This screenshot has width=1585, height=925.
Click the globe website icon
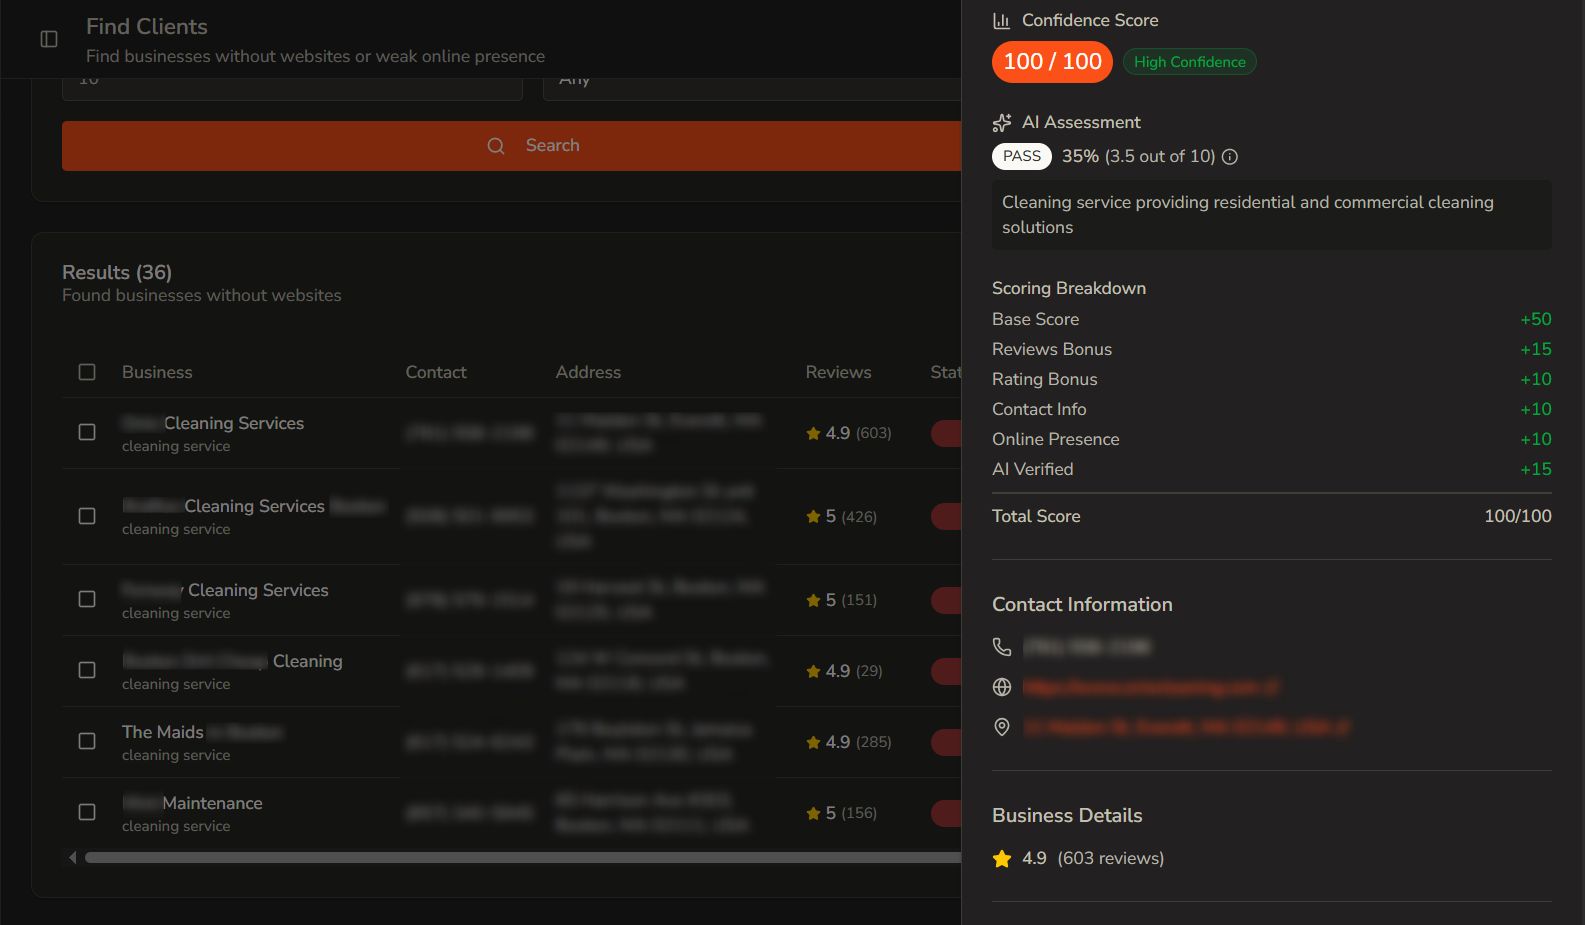click(1002, 687)
